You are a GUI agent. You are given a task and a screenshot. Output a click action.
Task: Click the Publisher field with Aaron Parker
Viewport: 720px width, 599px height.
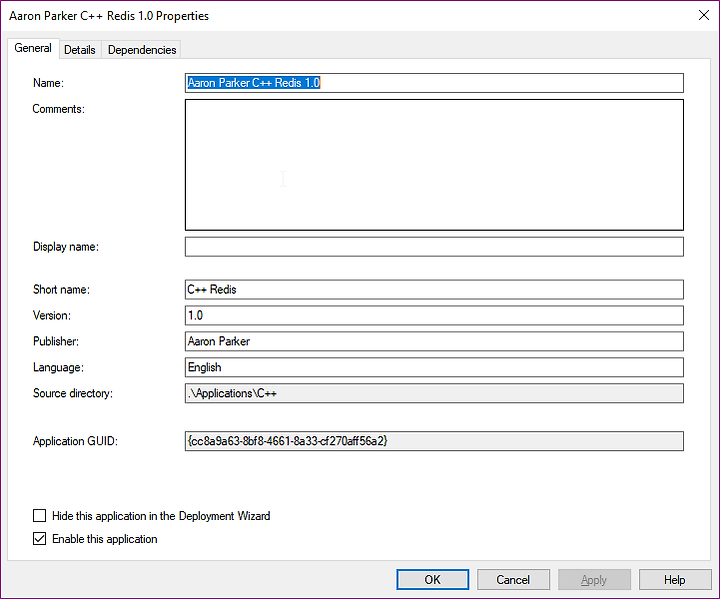(434, 341)
